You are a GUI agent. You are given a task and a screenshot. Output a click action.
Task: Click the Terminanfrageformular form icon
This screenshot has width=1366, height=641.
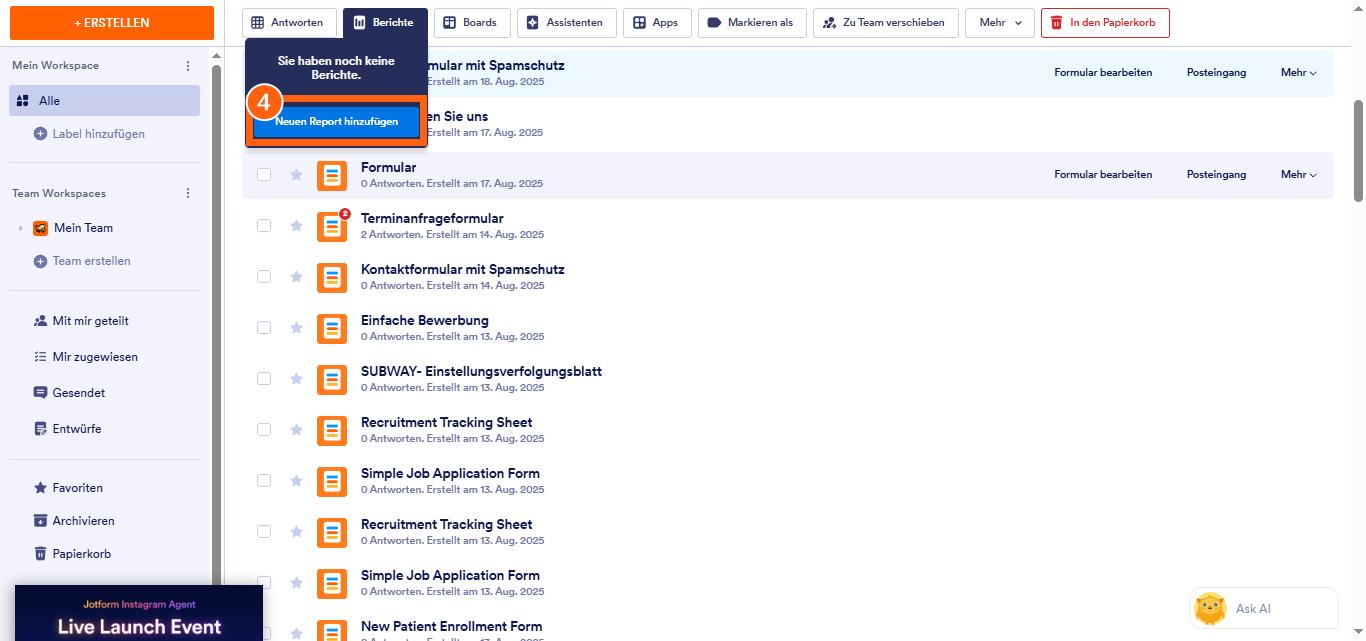tap(332, 227)
